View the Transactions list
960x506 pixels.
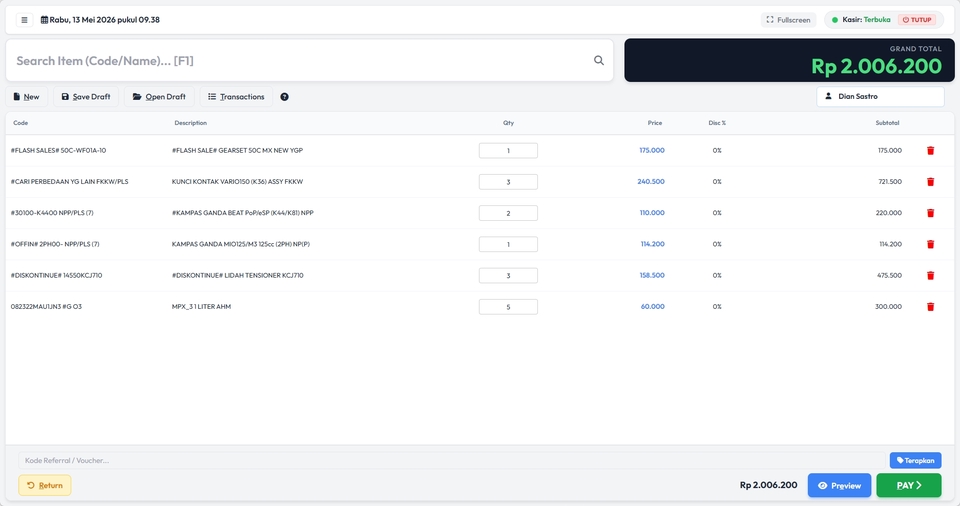(x=236, y=97)
